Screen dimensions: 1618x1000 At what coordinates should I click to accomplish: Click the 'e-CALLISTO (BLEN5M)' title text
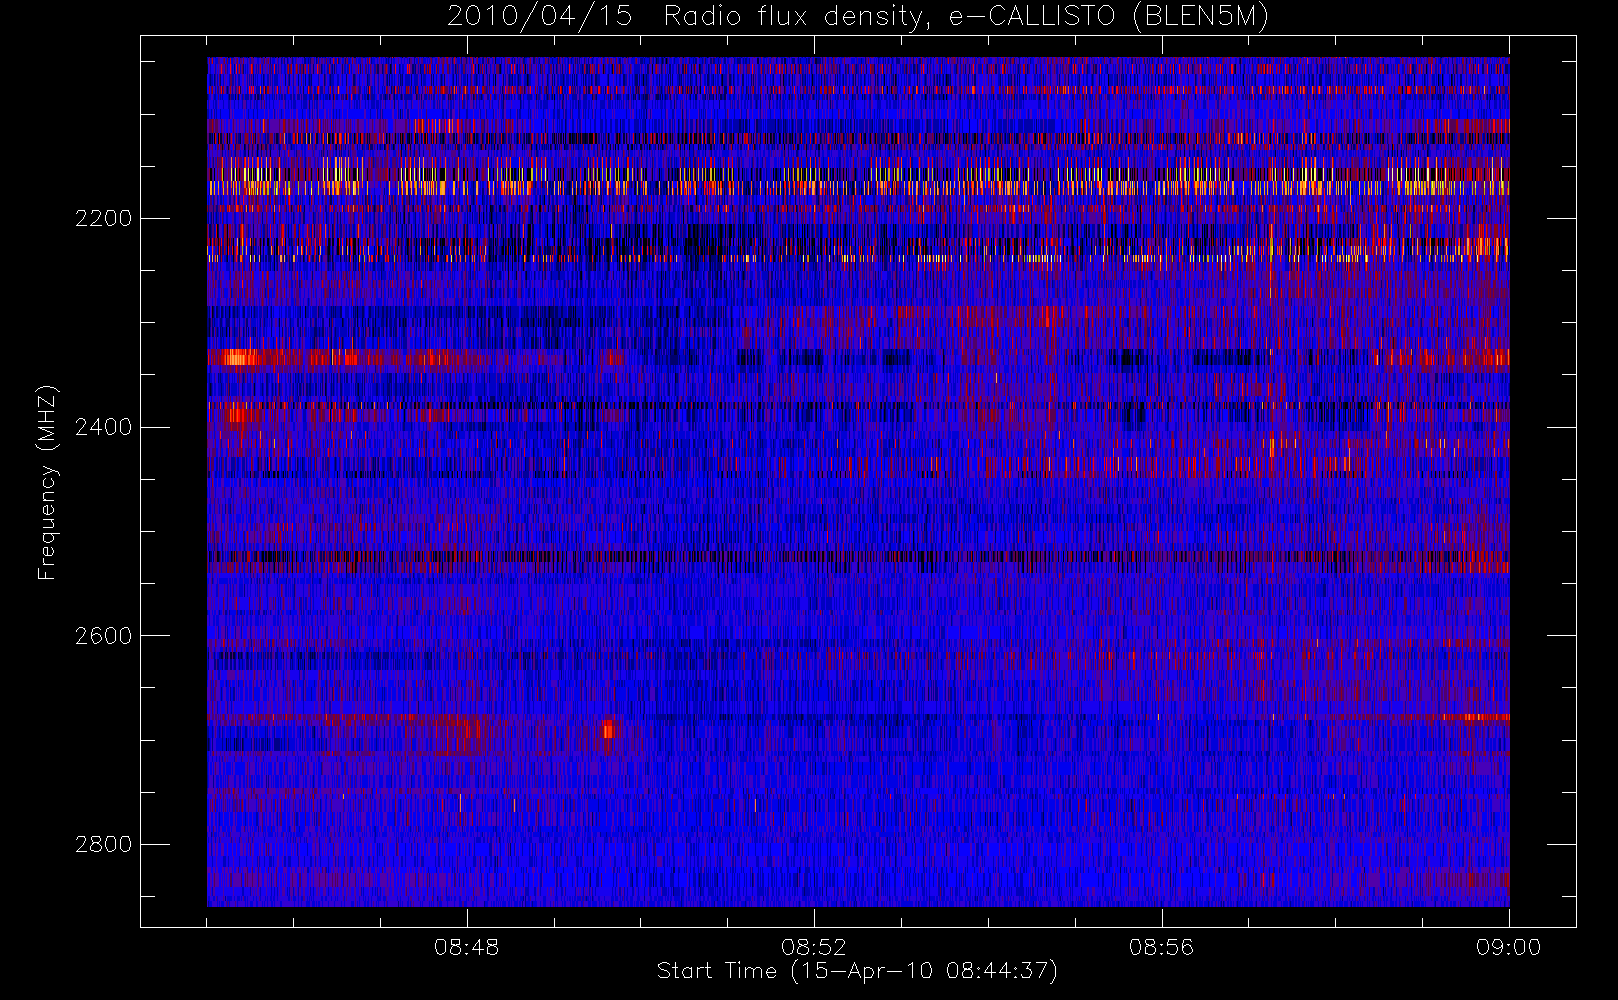1109,17
